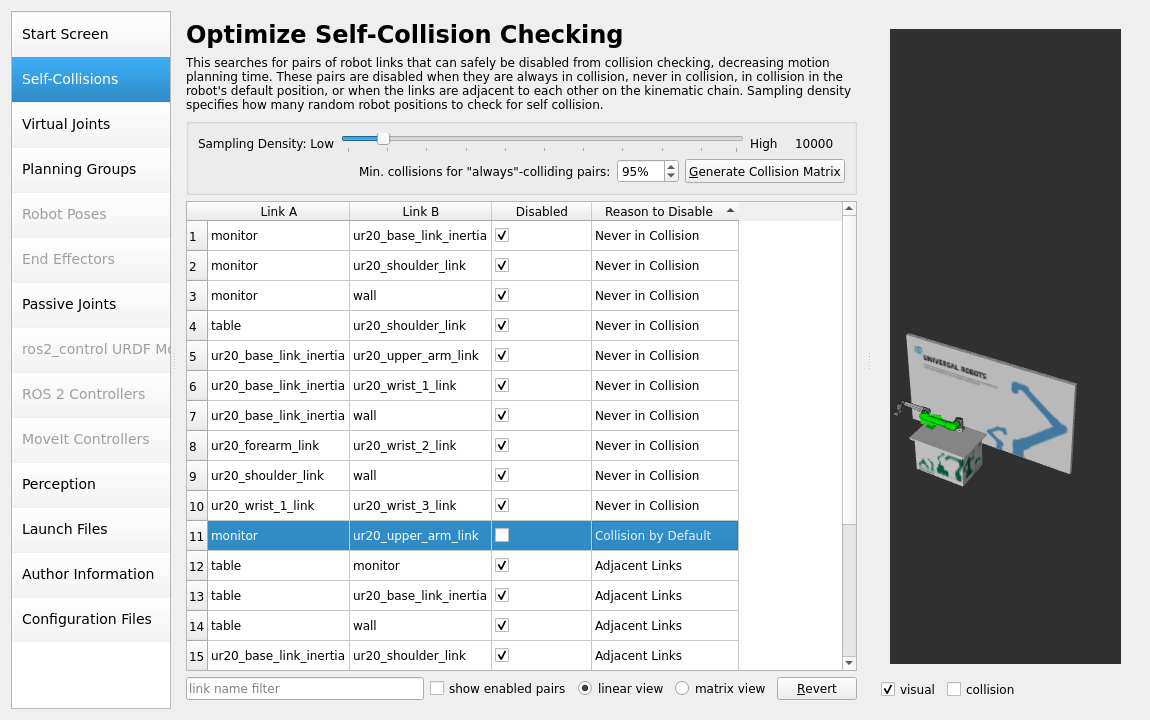
Task: Click scrollbar up arrow of collision table
Action: [x=849, y=209]
